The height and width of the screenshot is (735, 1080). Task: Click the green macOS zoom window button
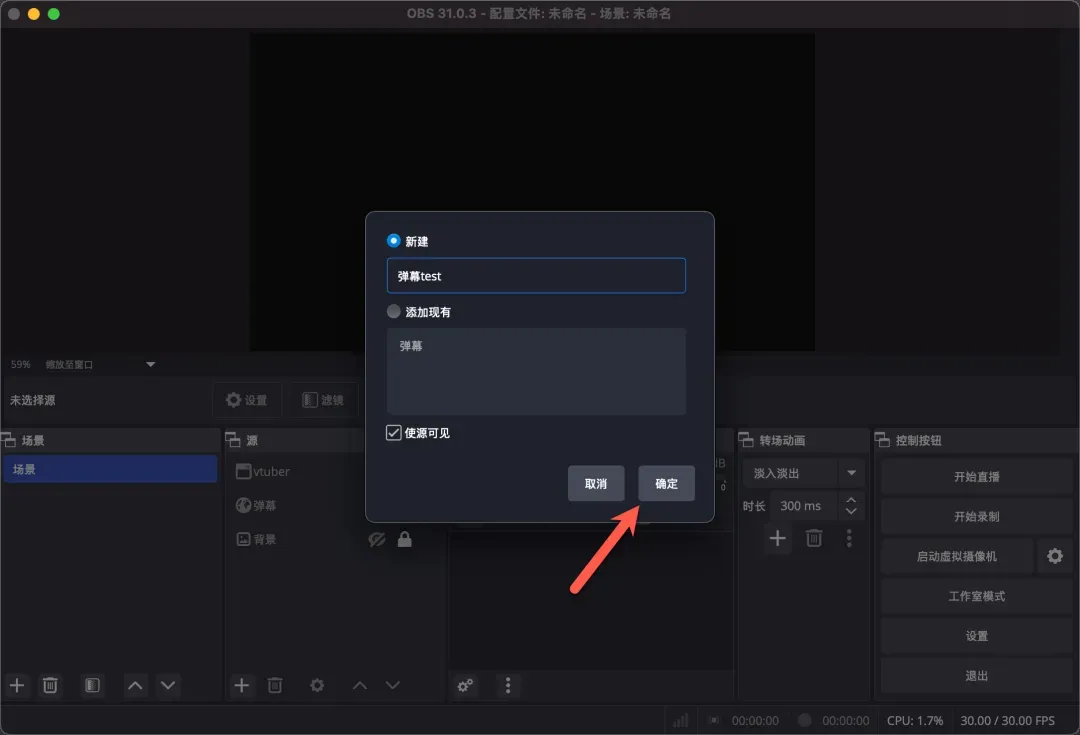(54, 14)
